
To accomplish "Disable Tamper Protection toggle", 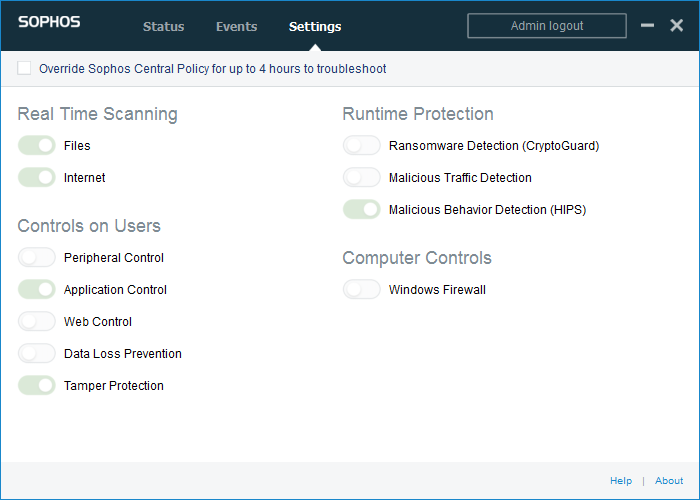I will tap(37, 385).
